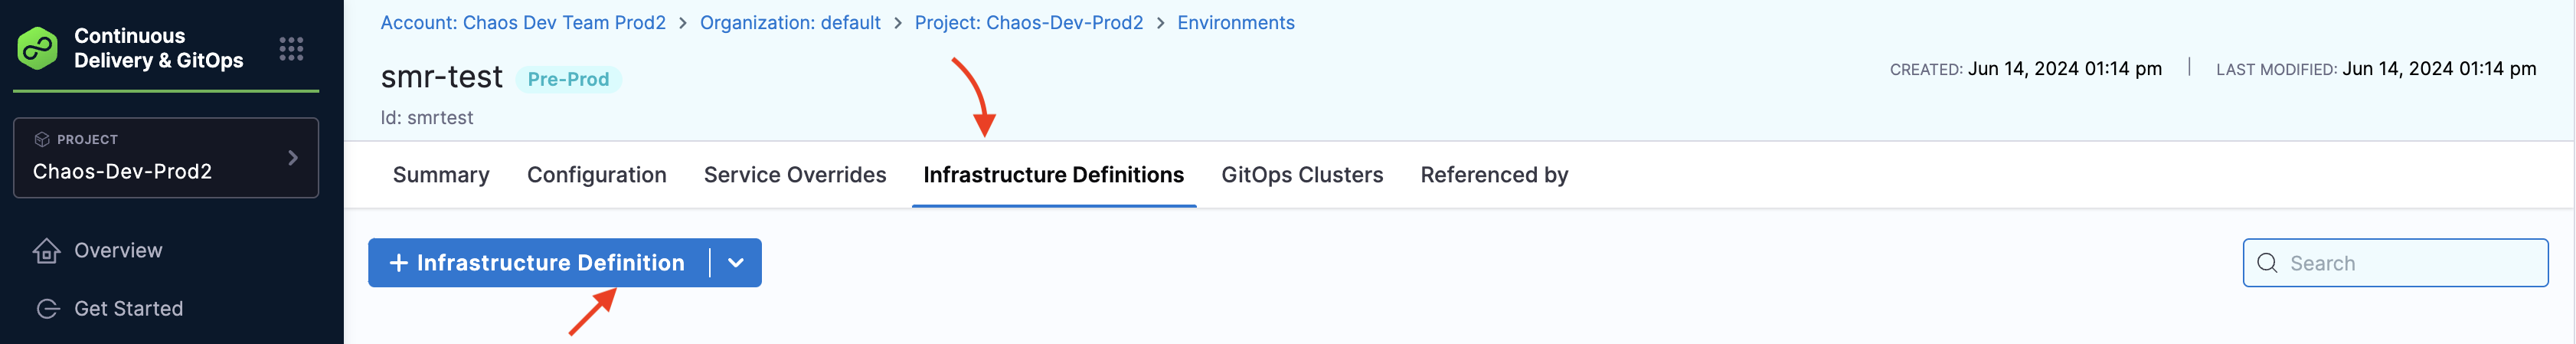Switch to the Referenced by tab
Viewport: 2576px width, 344px height.
tap(1494, 175)
